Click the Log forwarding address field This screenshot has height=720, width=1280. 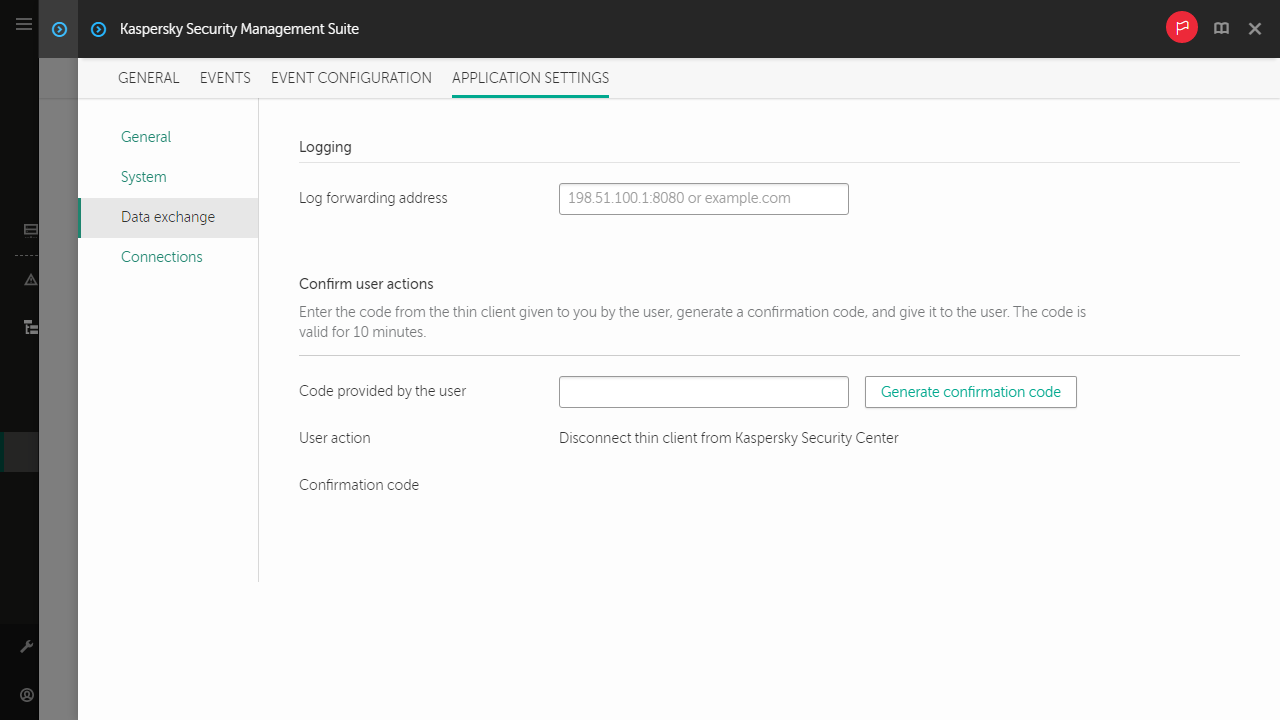coord(703,198)
